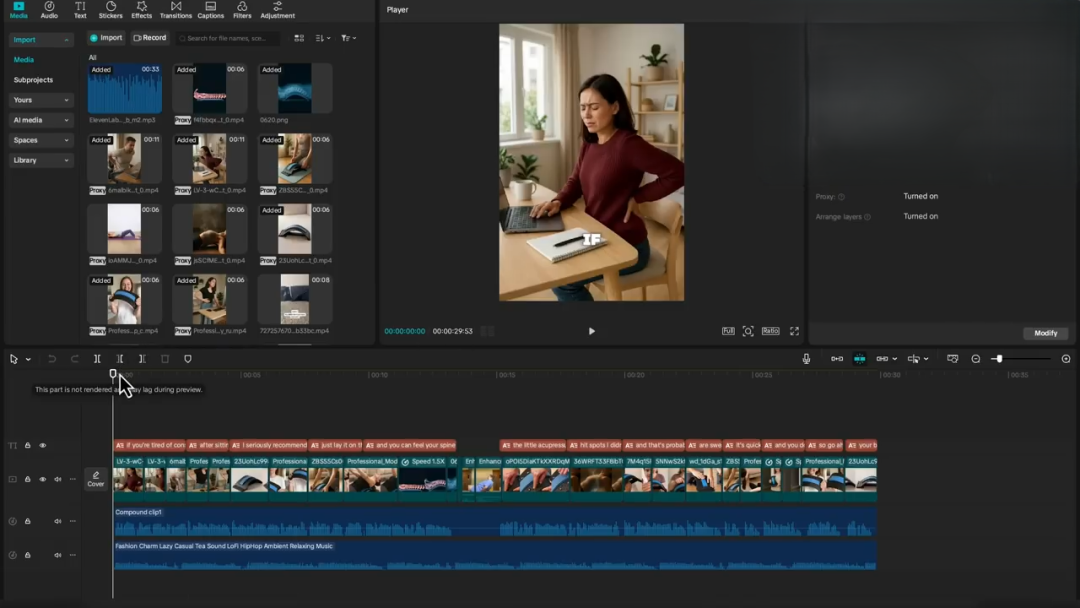Zoom out the timeline with minus icon
The image size is (1080, 608).
coord(975,359)
